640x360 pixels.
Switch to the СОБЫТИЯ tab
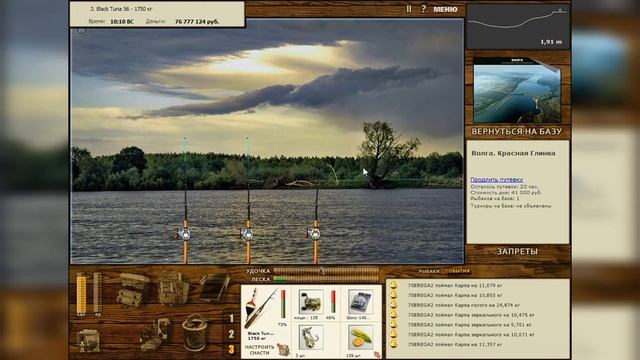458,271
